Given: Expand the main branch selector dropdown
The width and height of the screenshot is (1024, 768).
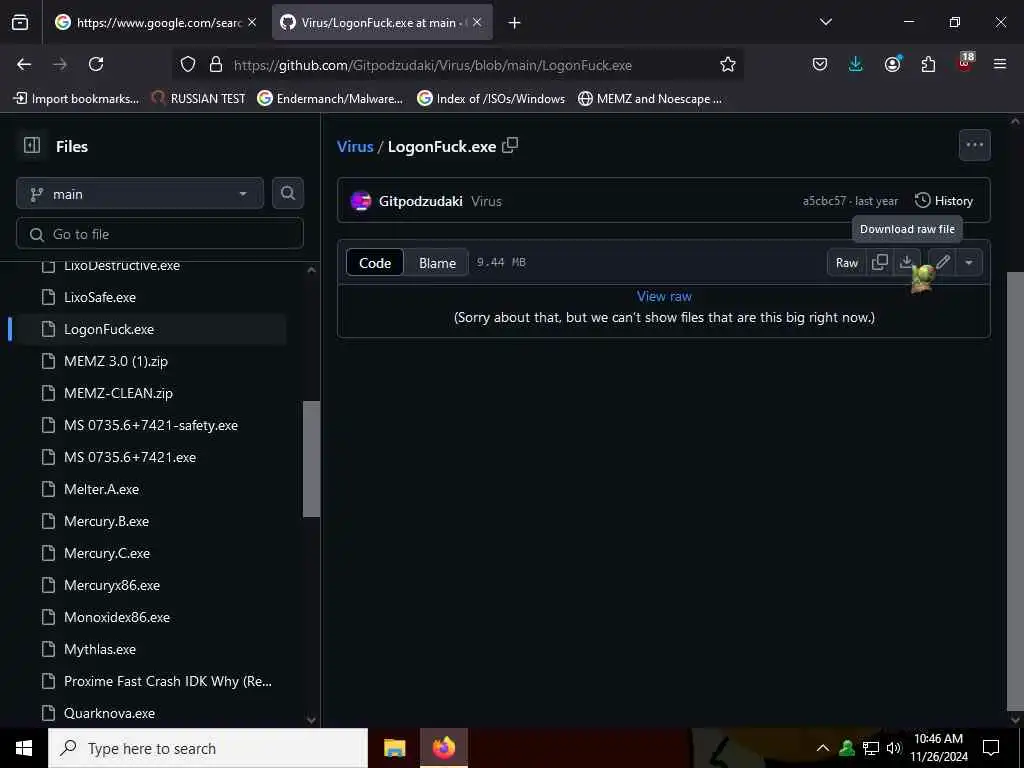Looking at the screenshot, I should click(140, 193).
